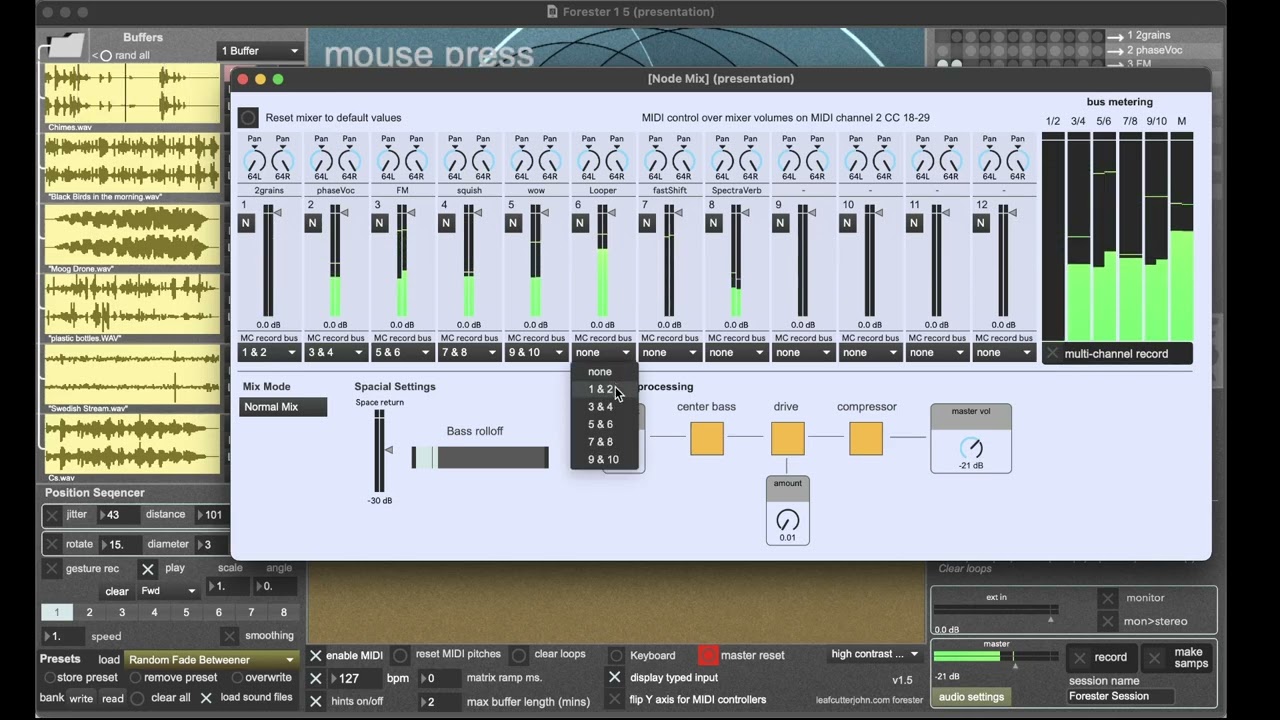The height and width of the screenshot is (720, 1280).
Task: Click the make samps button
Action: click(x=1179, y=658)
